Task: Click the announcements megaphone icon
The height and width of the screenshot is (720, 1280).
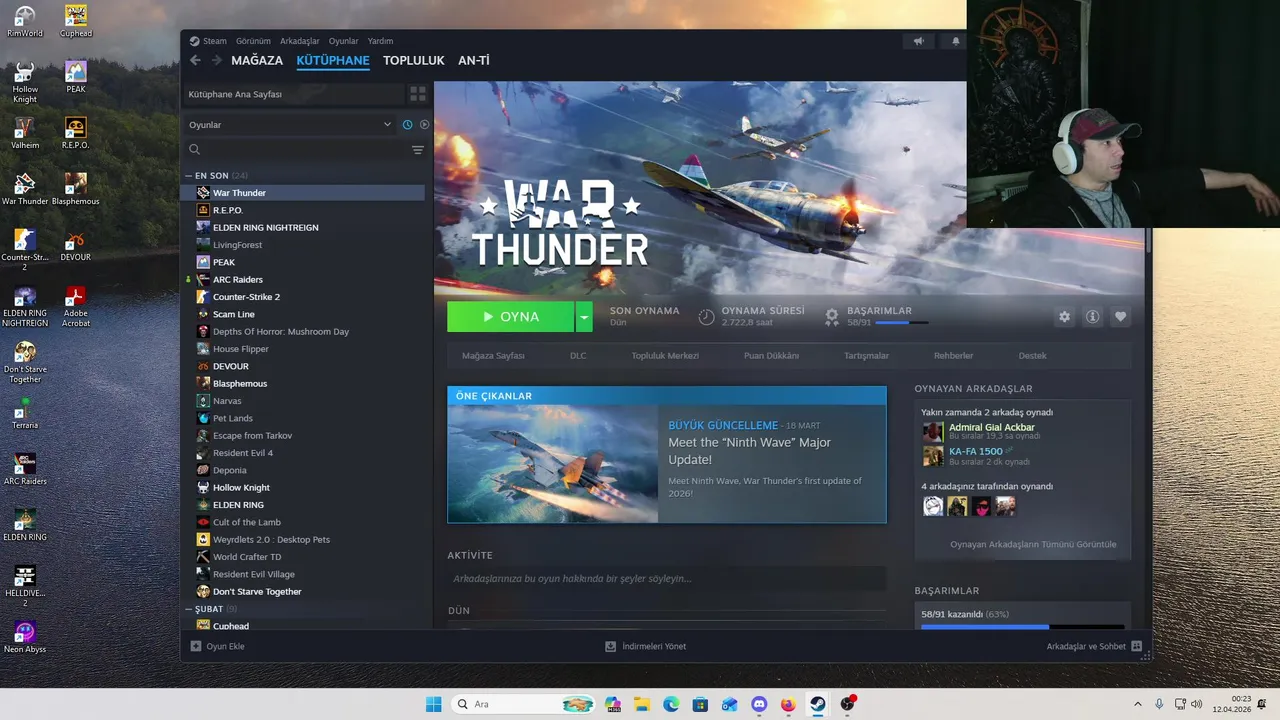Action: click(x=918, y=41)
